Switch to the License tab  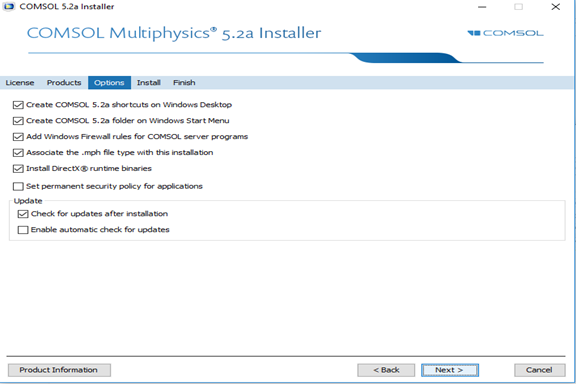[20, 83]
